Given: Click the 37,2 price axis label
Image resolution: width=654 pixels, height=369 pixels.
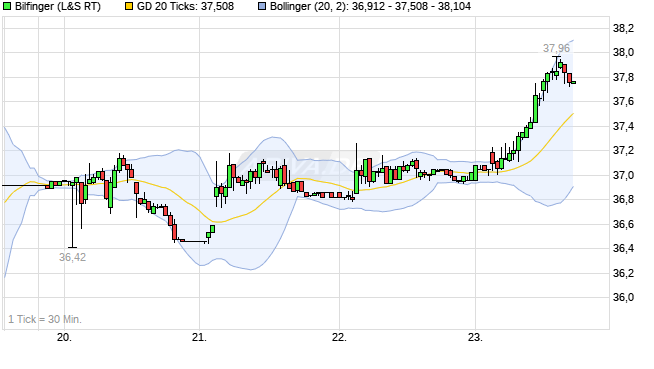Looking at the screenshot, I should [623, 151].
